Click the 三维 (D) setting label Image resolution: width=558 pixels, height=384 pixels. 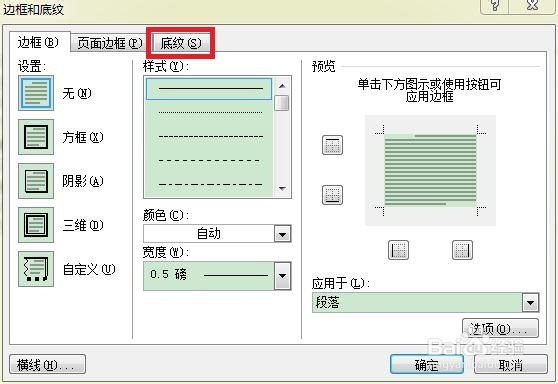(83, 225)
